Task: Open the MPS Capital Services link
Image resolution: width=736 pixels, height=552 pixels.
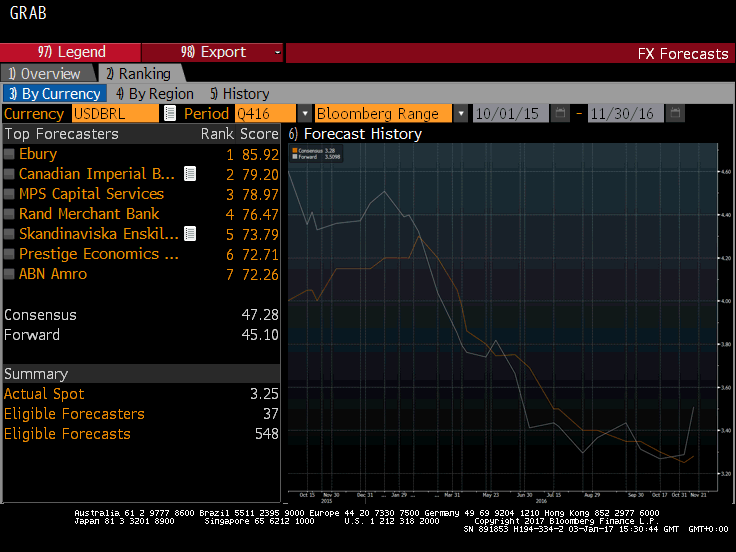Action: 92,193
